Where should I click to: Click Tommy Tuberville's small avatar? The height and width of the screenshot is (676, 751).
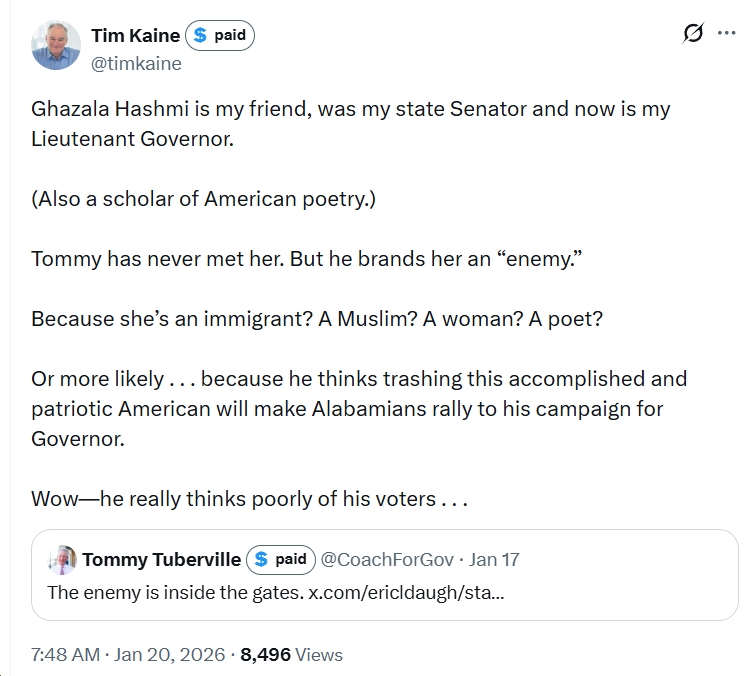pos(62,559)
